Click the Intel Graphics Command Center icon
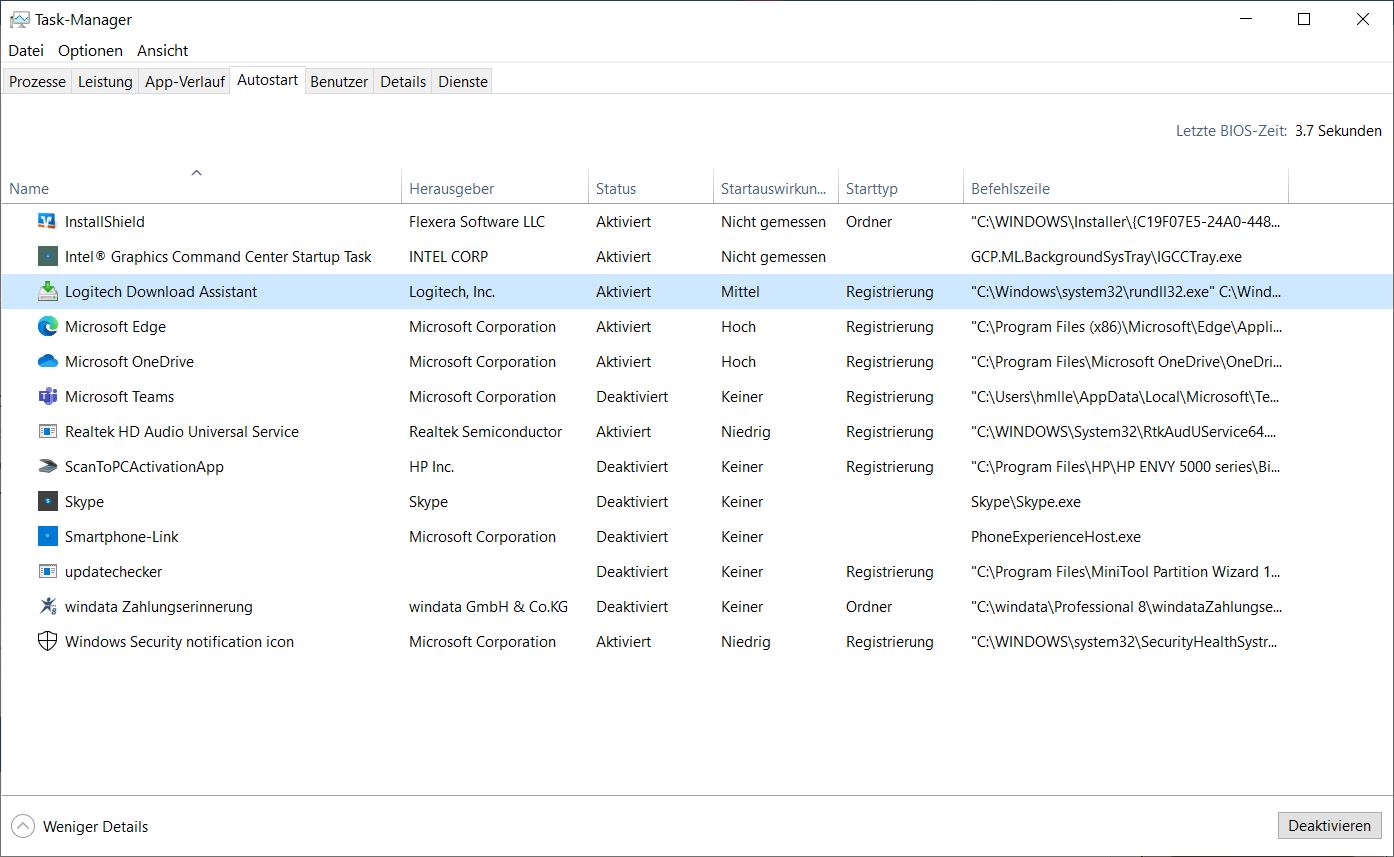 [x=47, y=257]
